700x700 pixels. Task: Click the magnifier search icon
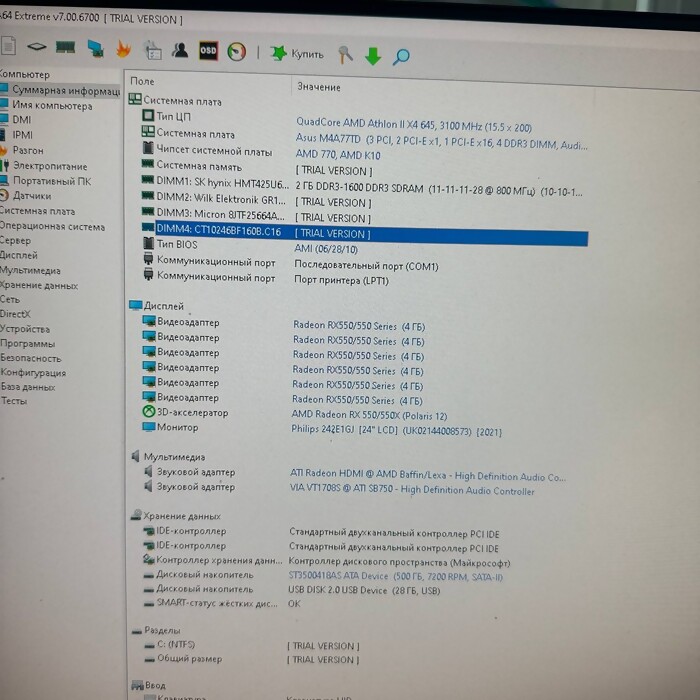point(401,57)
